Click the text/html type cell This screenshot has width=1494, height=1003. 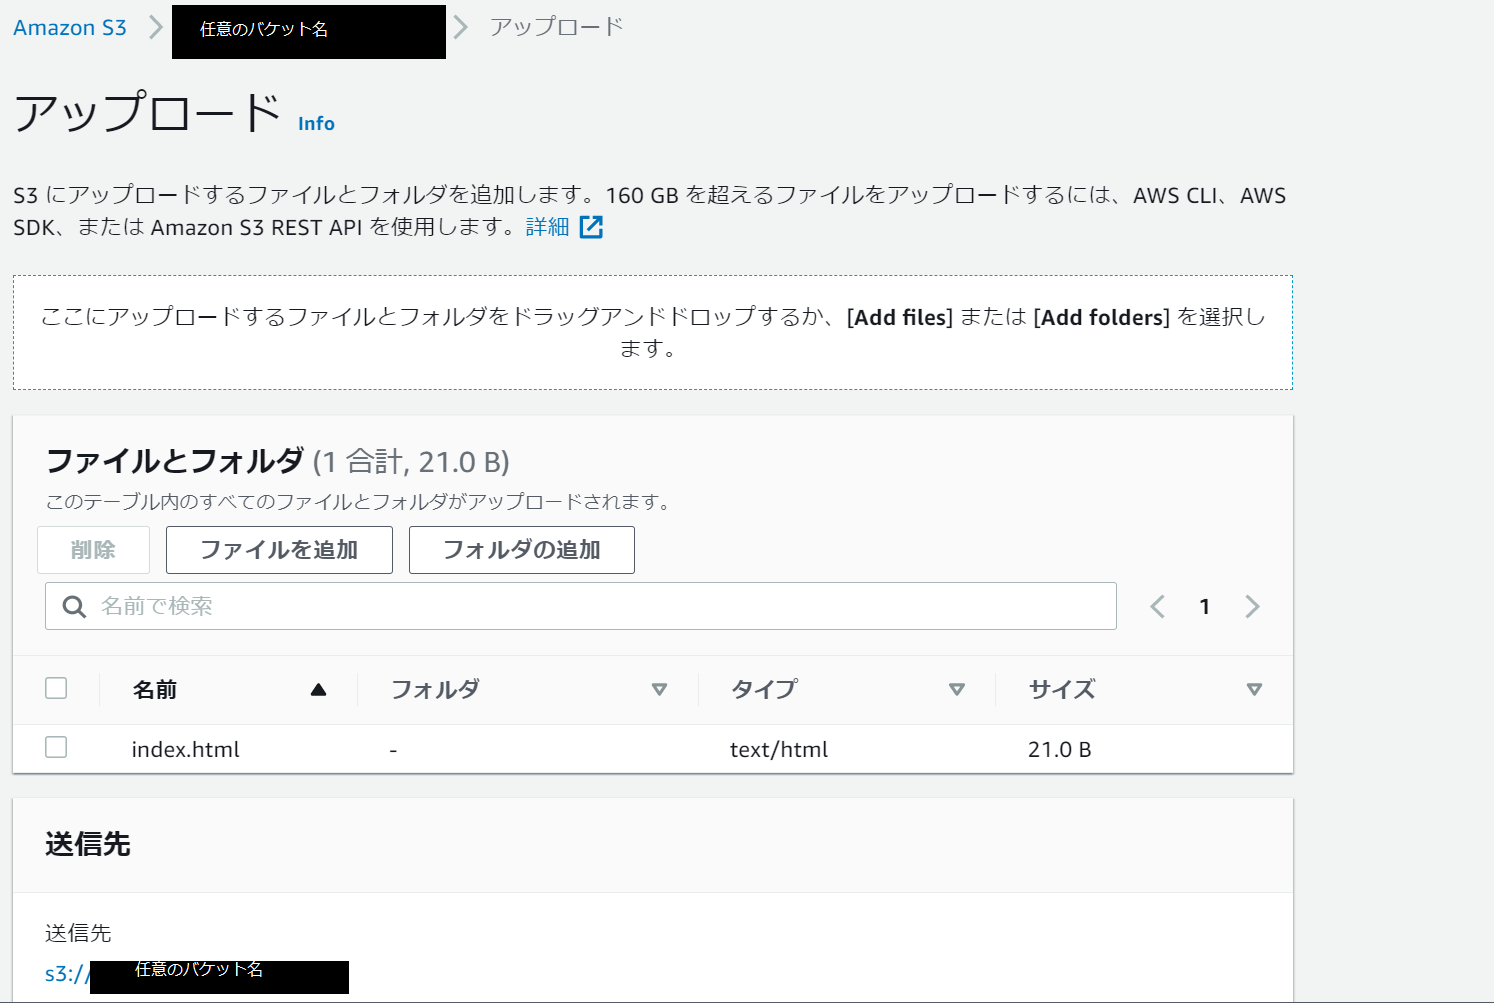[779, 749]
